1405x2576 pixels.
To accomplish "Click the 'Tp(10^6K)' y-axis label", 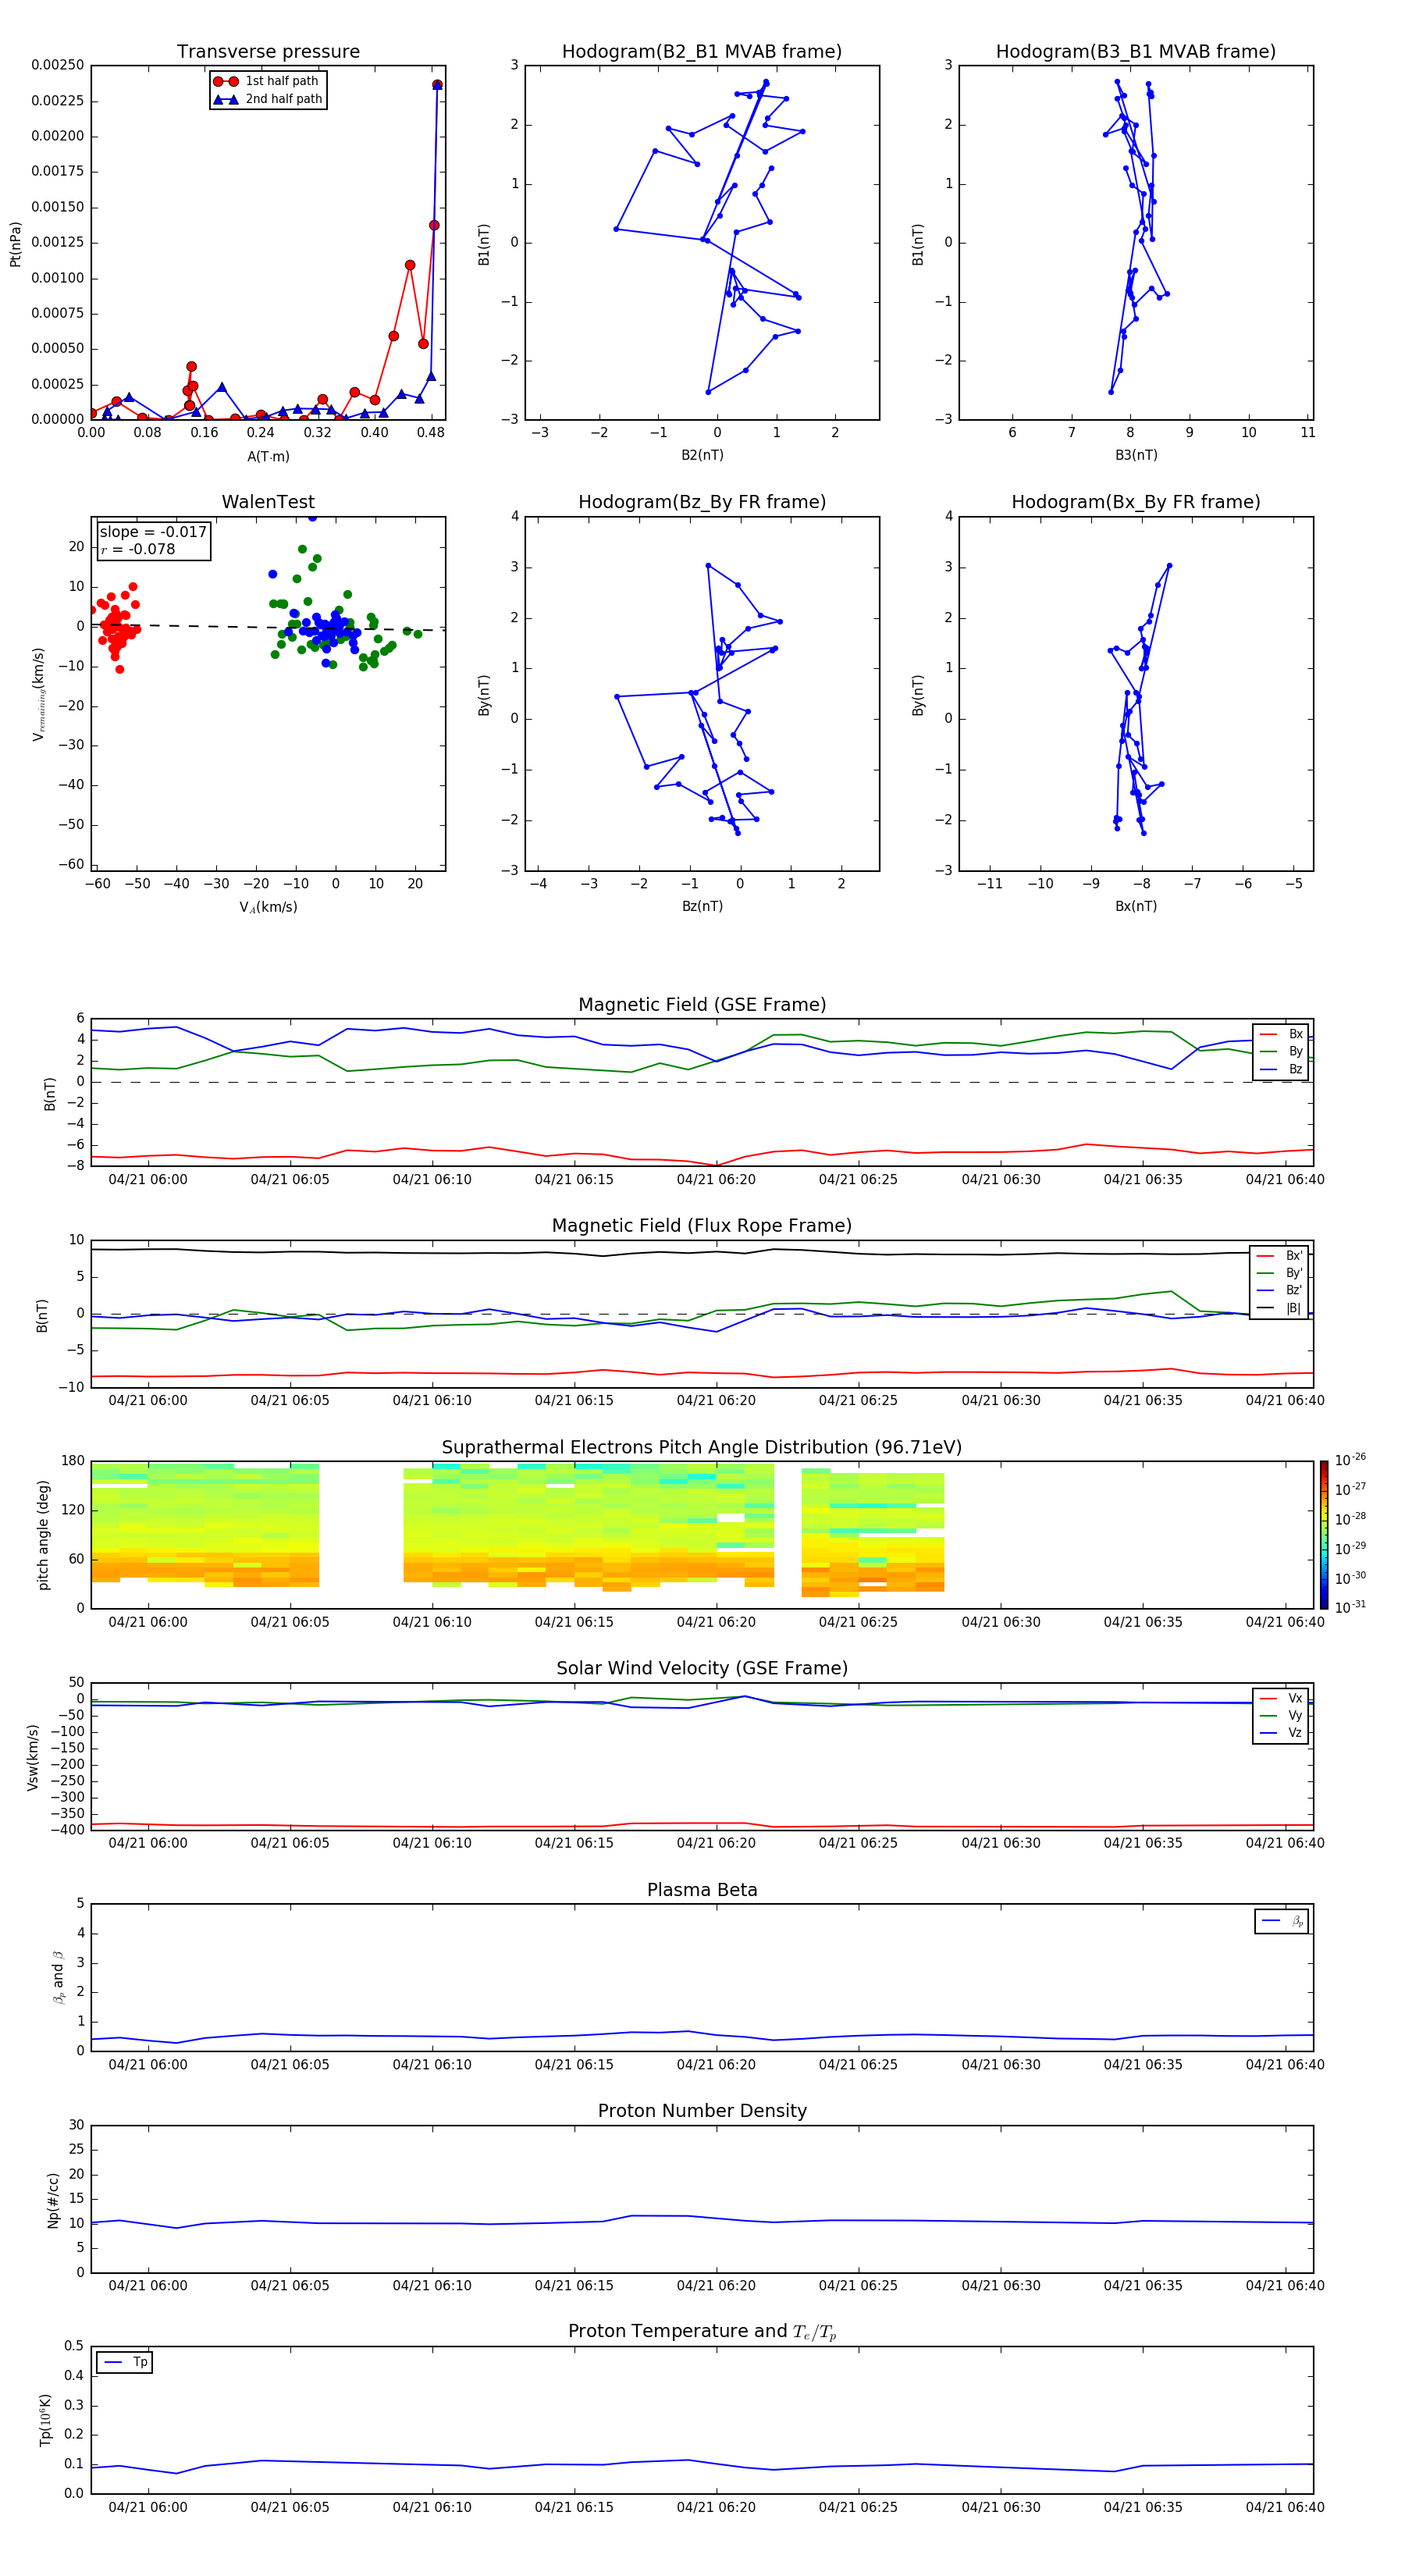I will tap(45, 2420).
